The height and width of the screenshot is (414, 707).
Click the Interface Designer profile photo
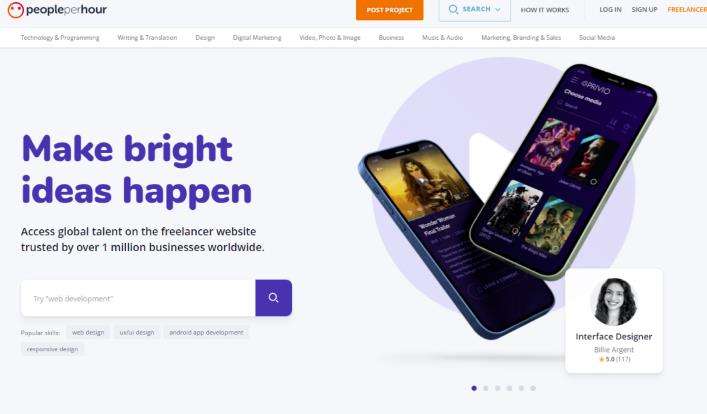point(613,301)
